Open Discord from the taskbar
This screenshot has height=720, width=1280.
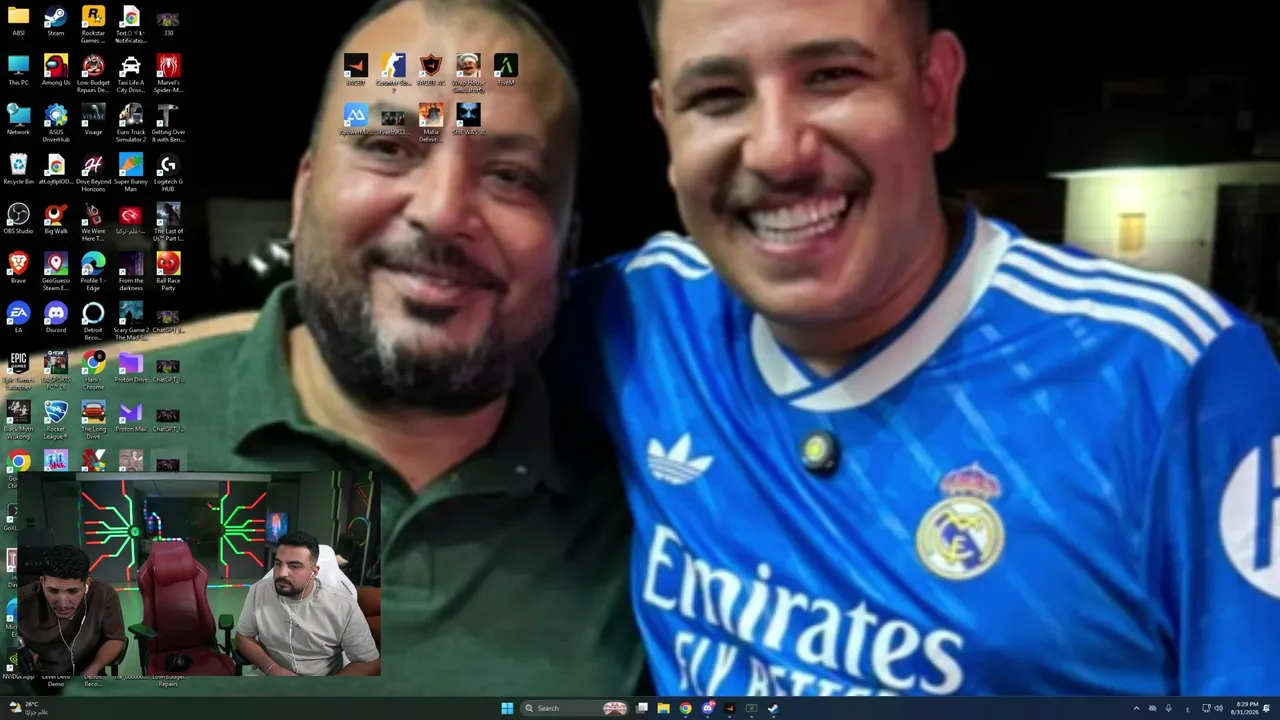click(707, 708)
